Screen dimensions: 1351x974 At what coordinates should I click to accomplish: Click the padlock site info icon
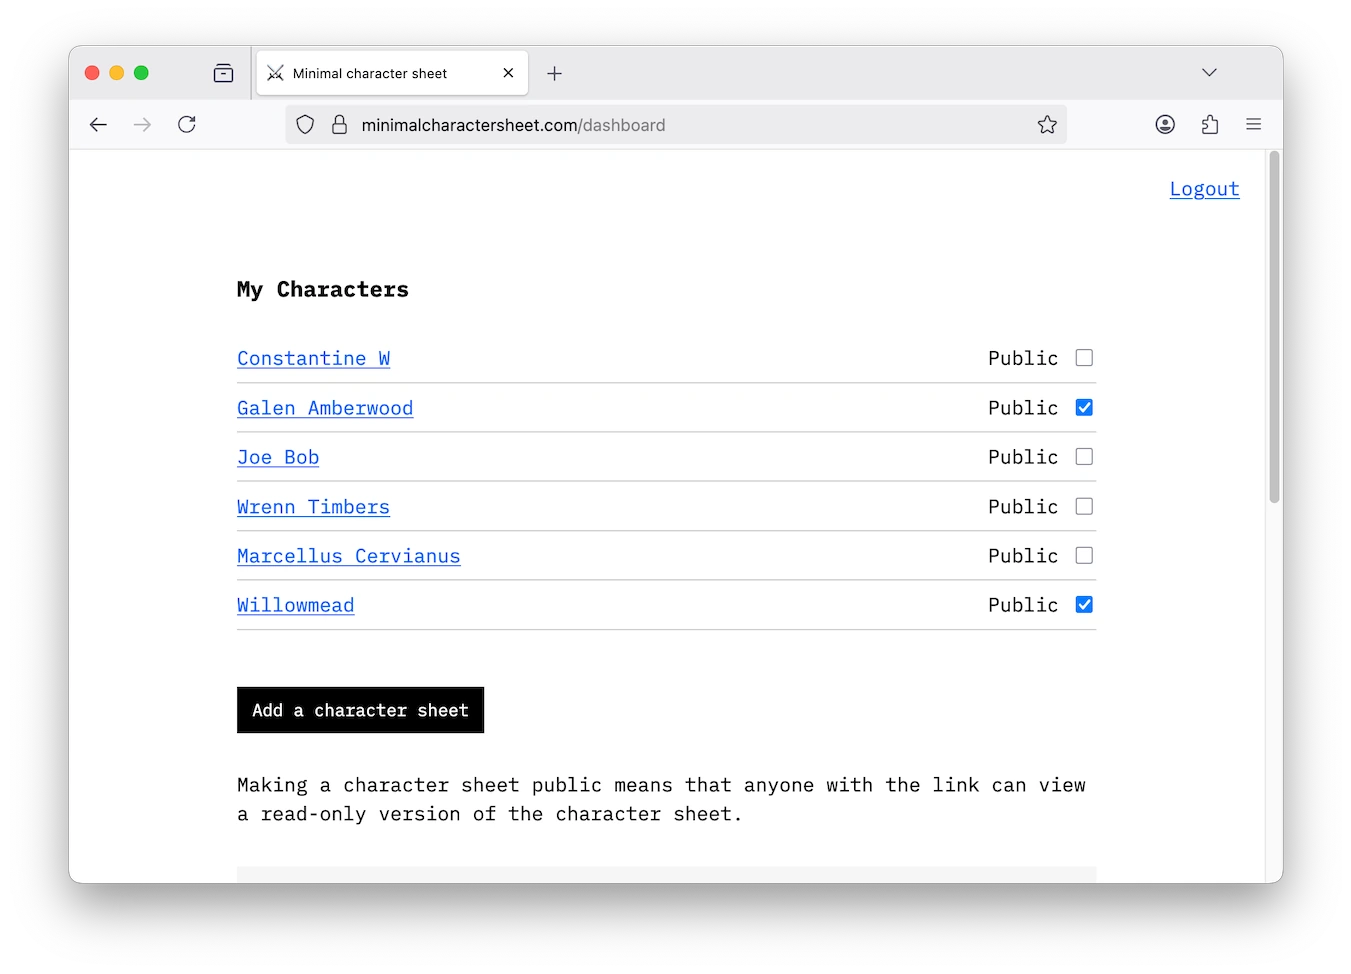click(x=339, y=125)
